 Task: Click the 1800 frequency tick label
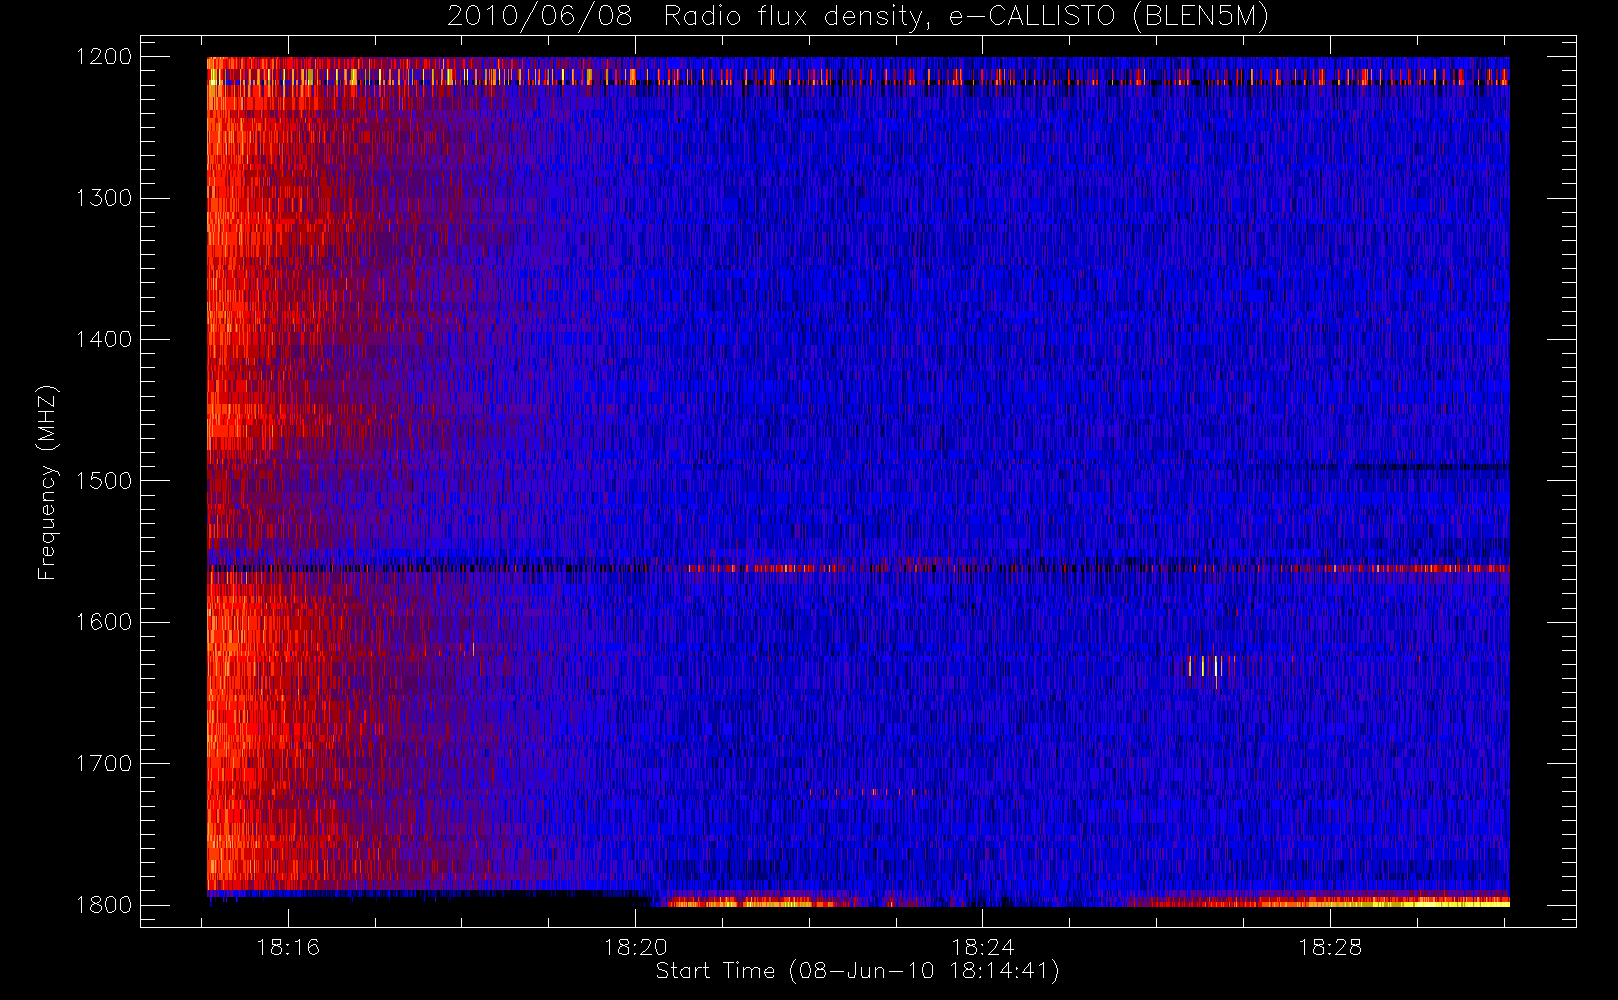pos(104,905)
